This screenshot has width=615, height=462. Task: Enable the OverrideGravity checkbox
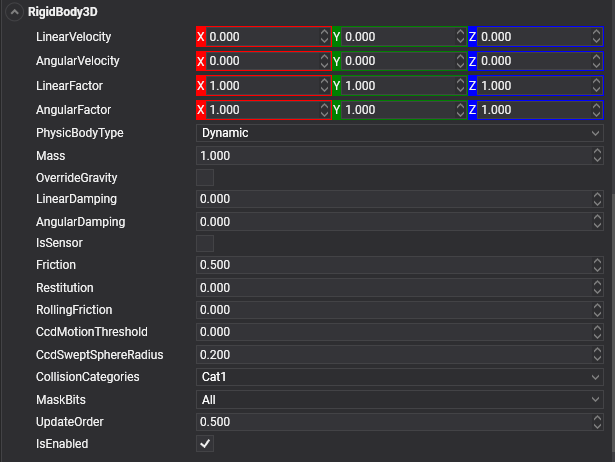205,177
